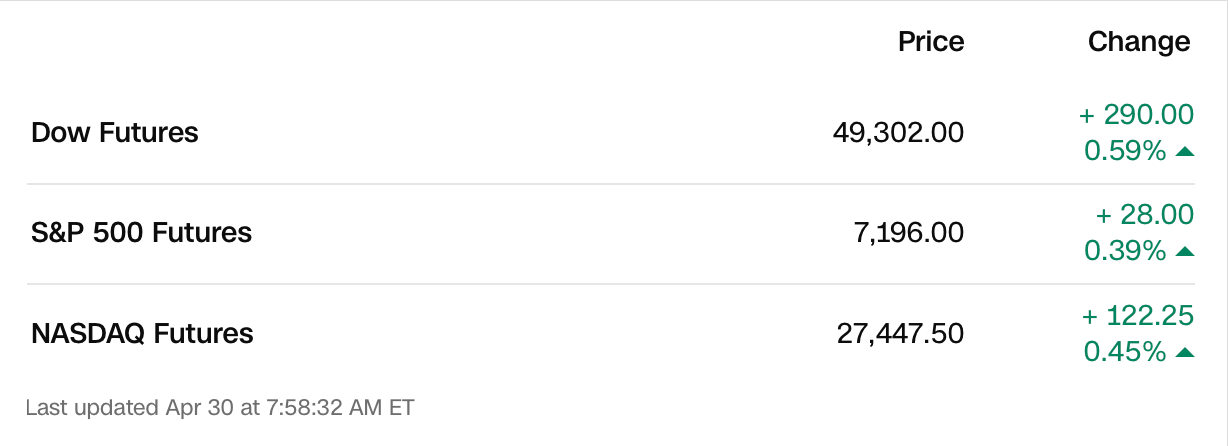Click the + 290.00 change value
Image resolution: width=1228 pixels, height=446 pixels.
[x=1137, y=115]
